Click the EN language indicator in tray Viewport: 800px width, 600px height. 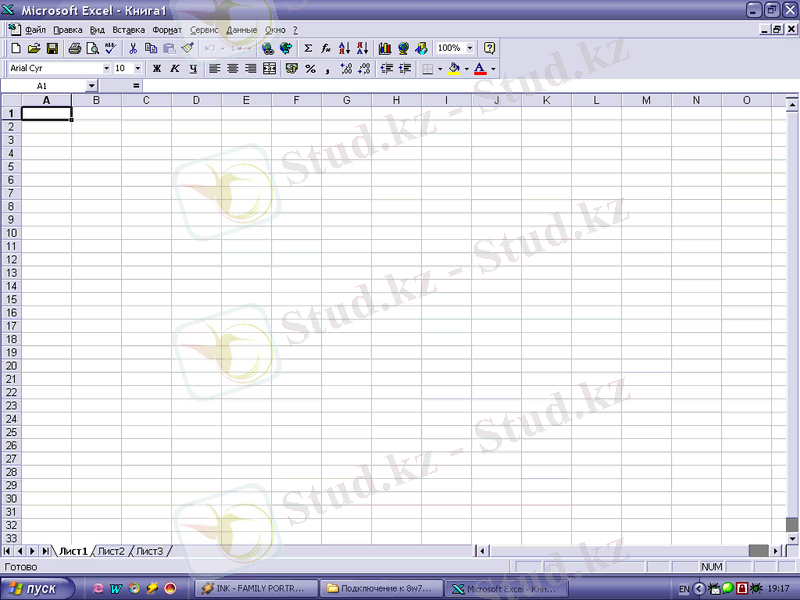pyautogui.click(x=684, y=589)
